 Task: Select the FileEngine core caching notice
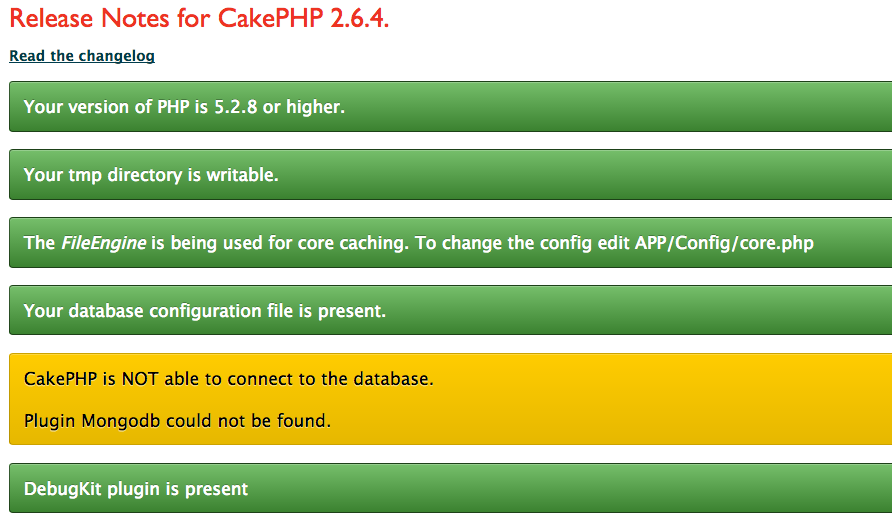tap(451, 242)
